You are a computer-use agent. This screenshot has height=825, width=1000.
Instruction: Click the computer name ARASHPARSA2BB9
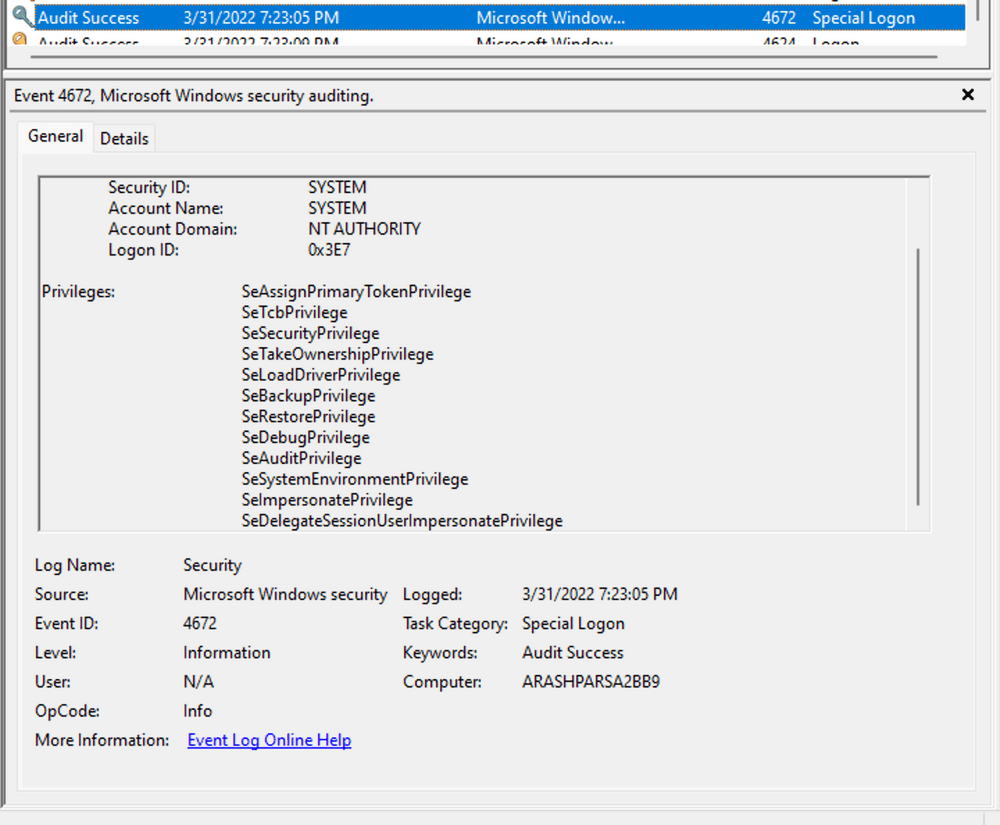coord(590,682)
